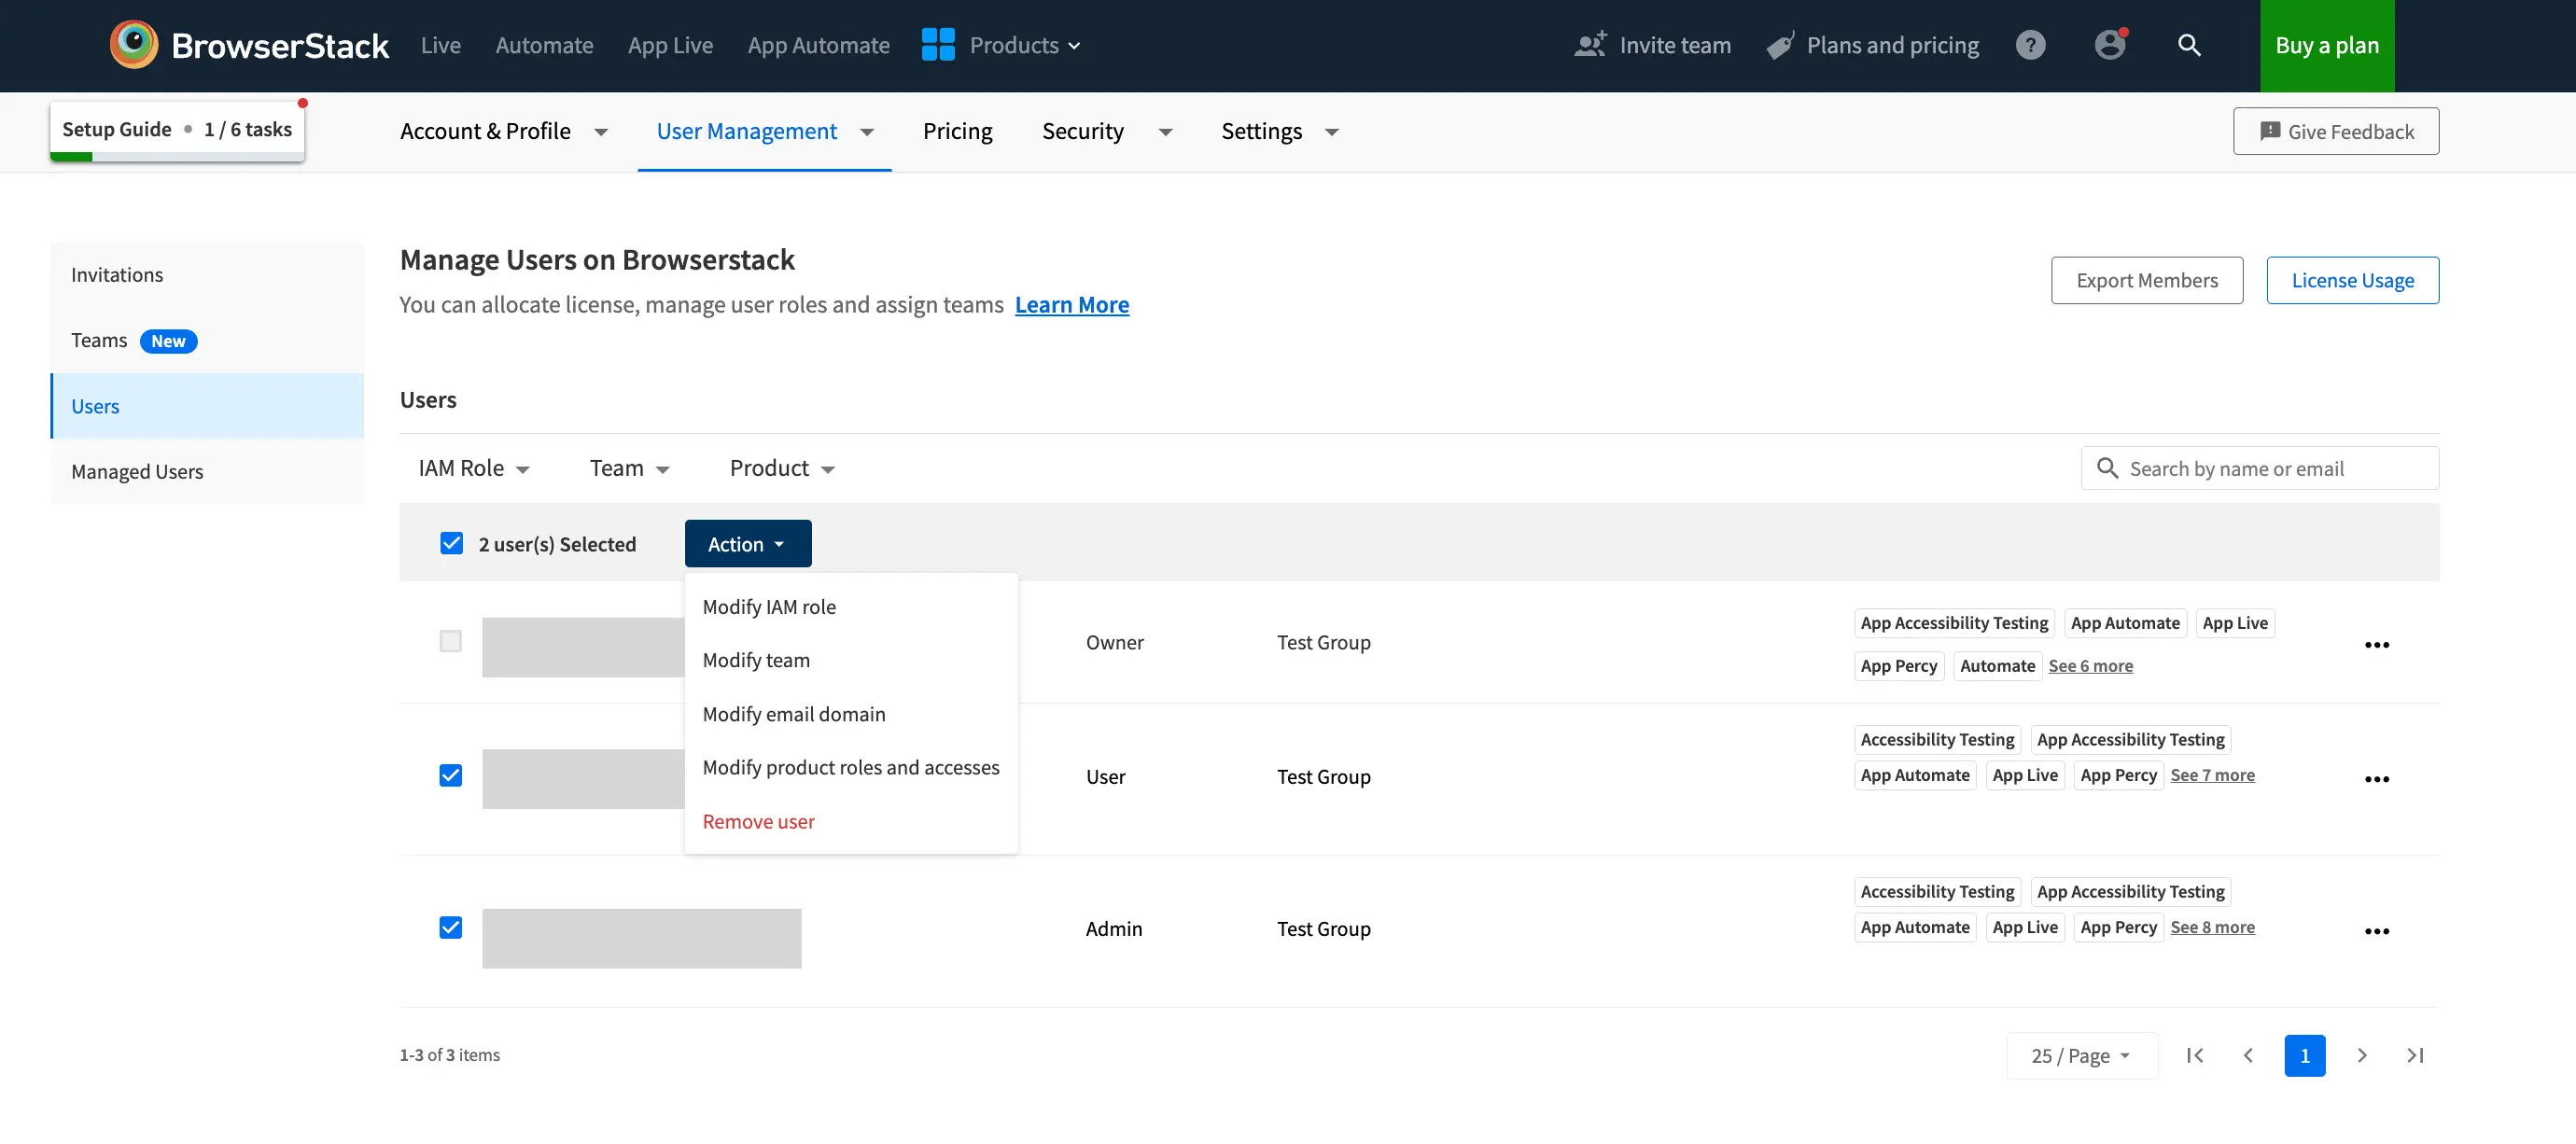Expand the IAM Role filter dropdown

[x=475, y=467]
